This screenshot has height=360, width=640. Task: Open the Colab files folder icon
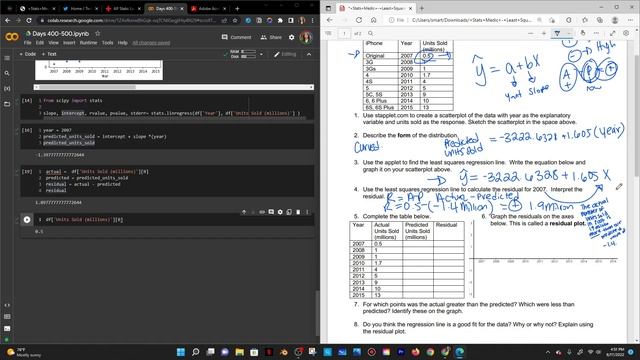(x=7, y=104)
